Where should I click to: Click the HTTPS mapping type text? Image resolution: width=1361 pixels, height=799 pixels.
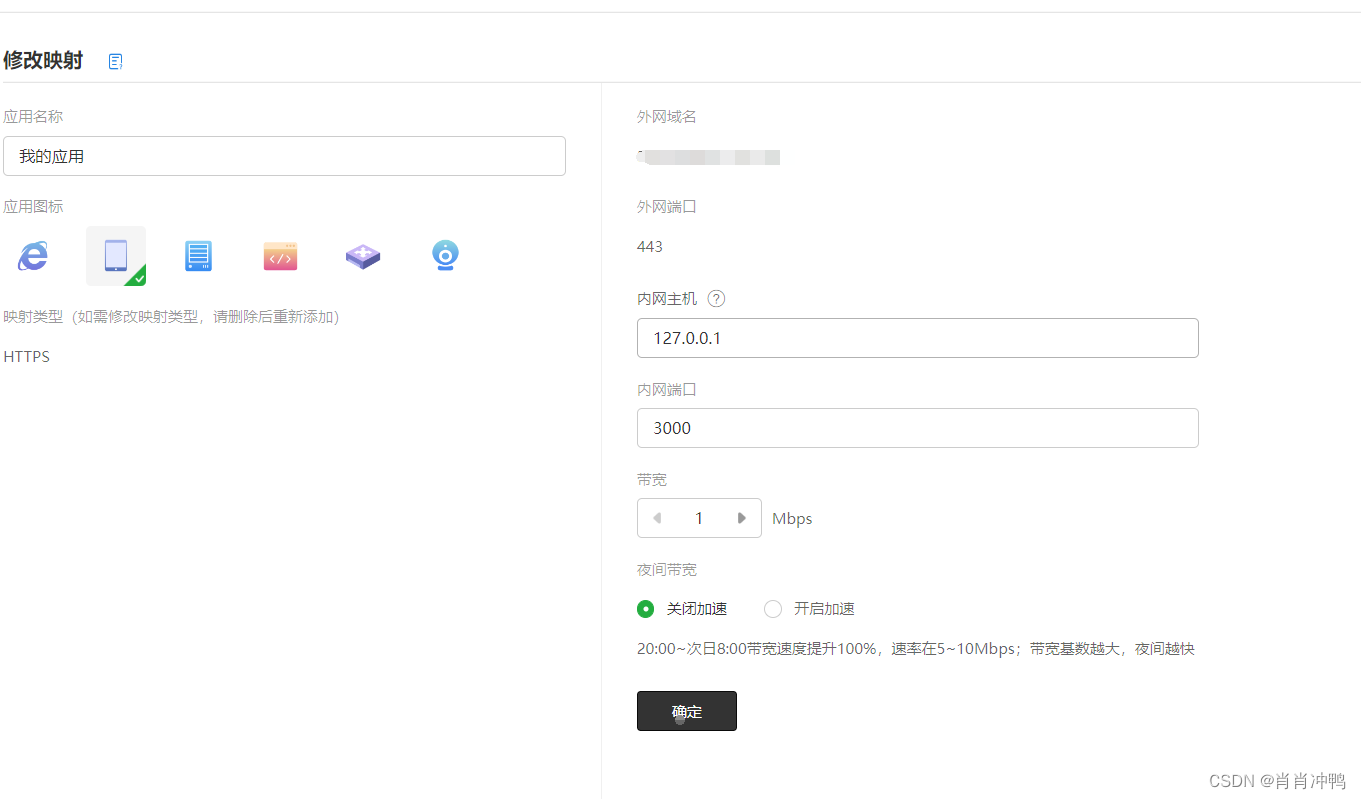(x=27, y=356)
